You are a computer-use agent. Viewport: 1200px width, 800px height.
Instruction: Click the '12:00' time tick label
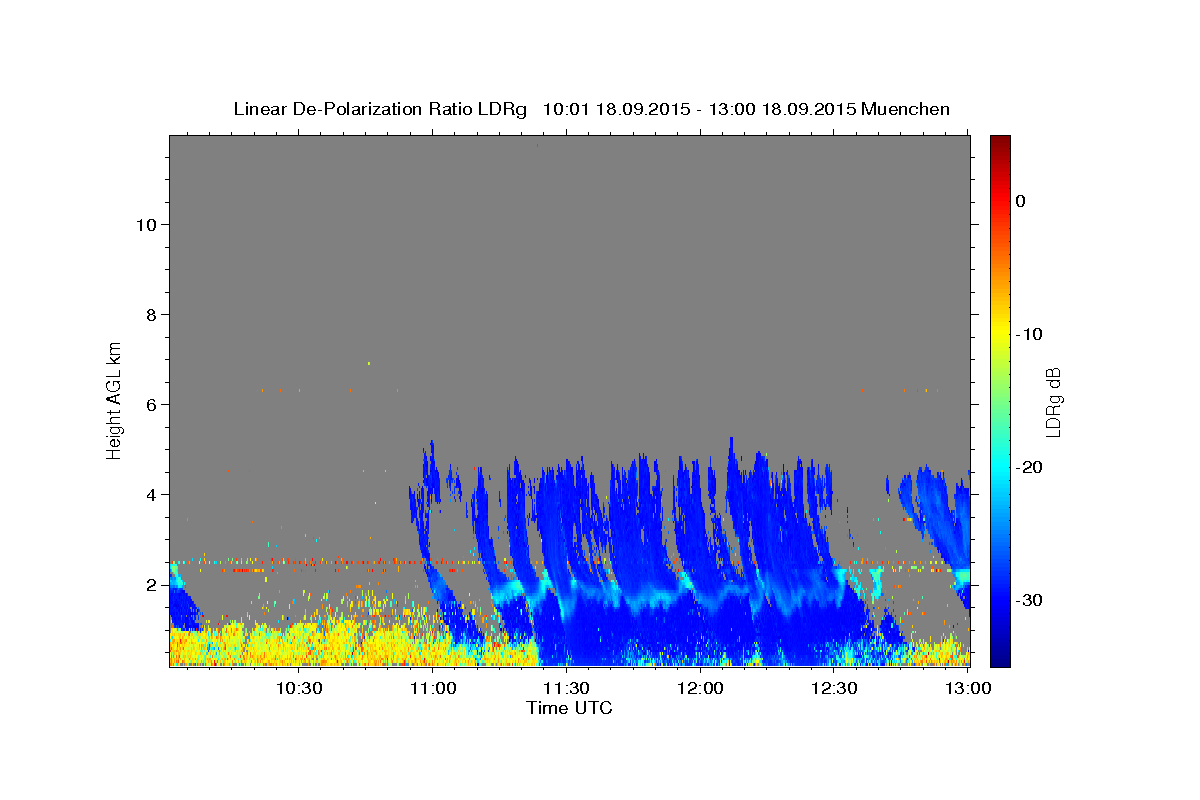(x=700, y=689)
